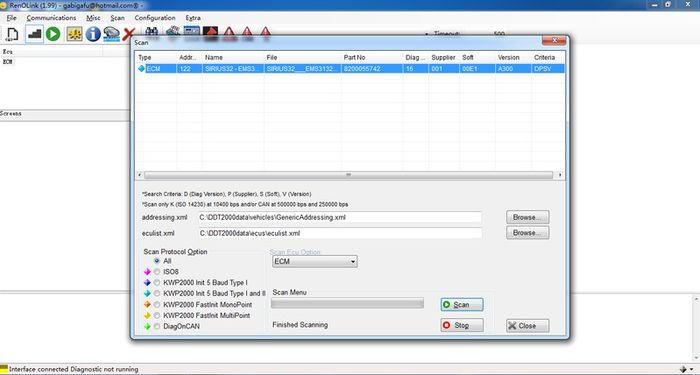Open the Scan Ecu Option ECM dropdown
Viewport: 700px width, 375px height.
(x=315, y=262)
